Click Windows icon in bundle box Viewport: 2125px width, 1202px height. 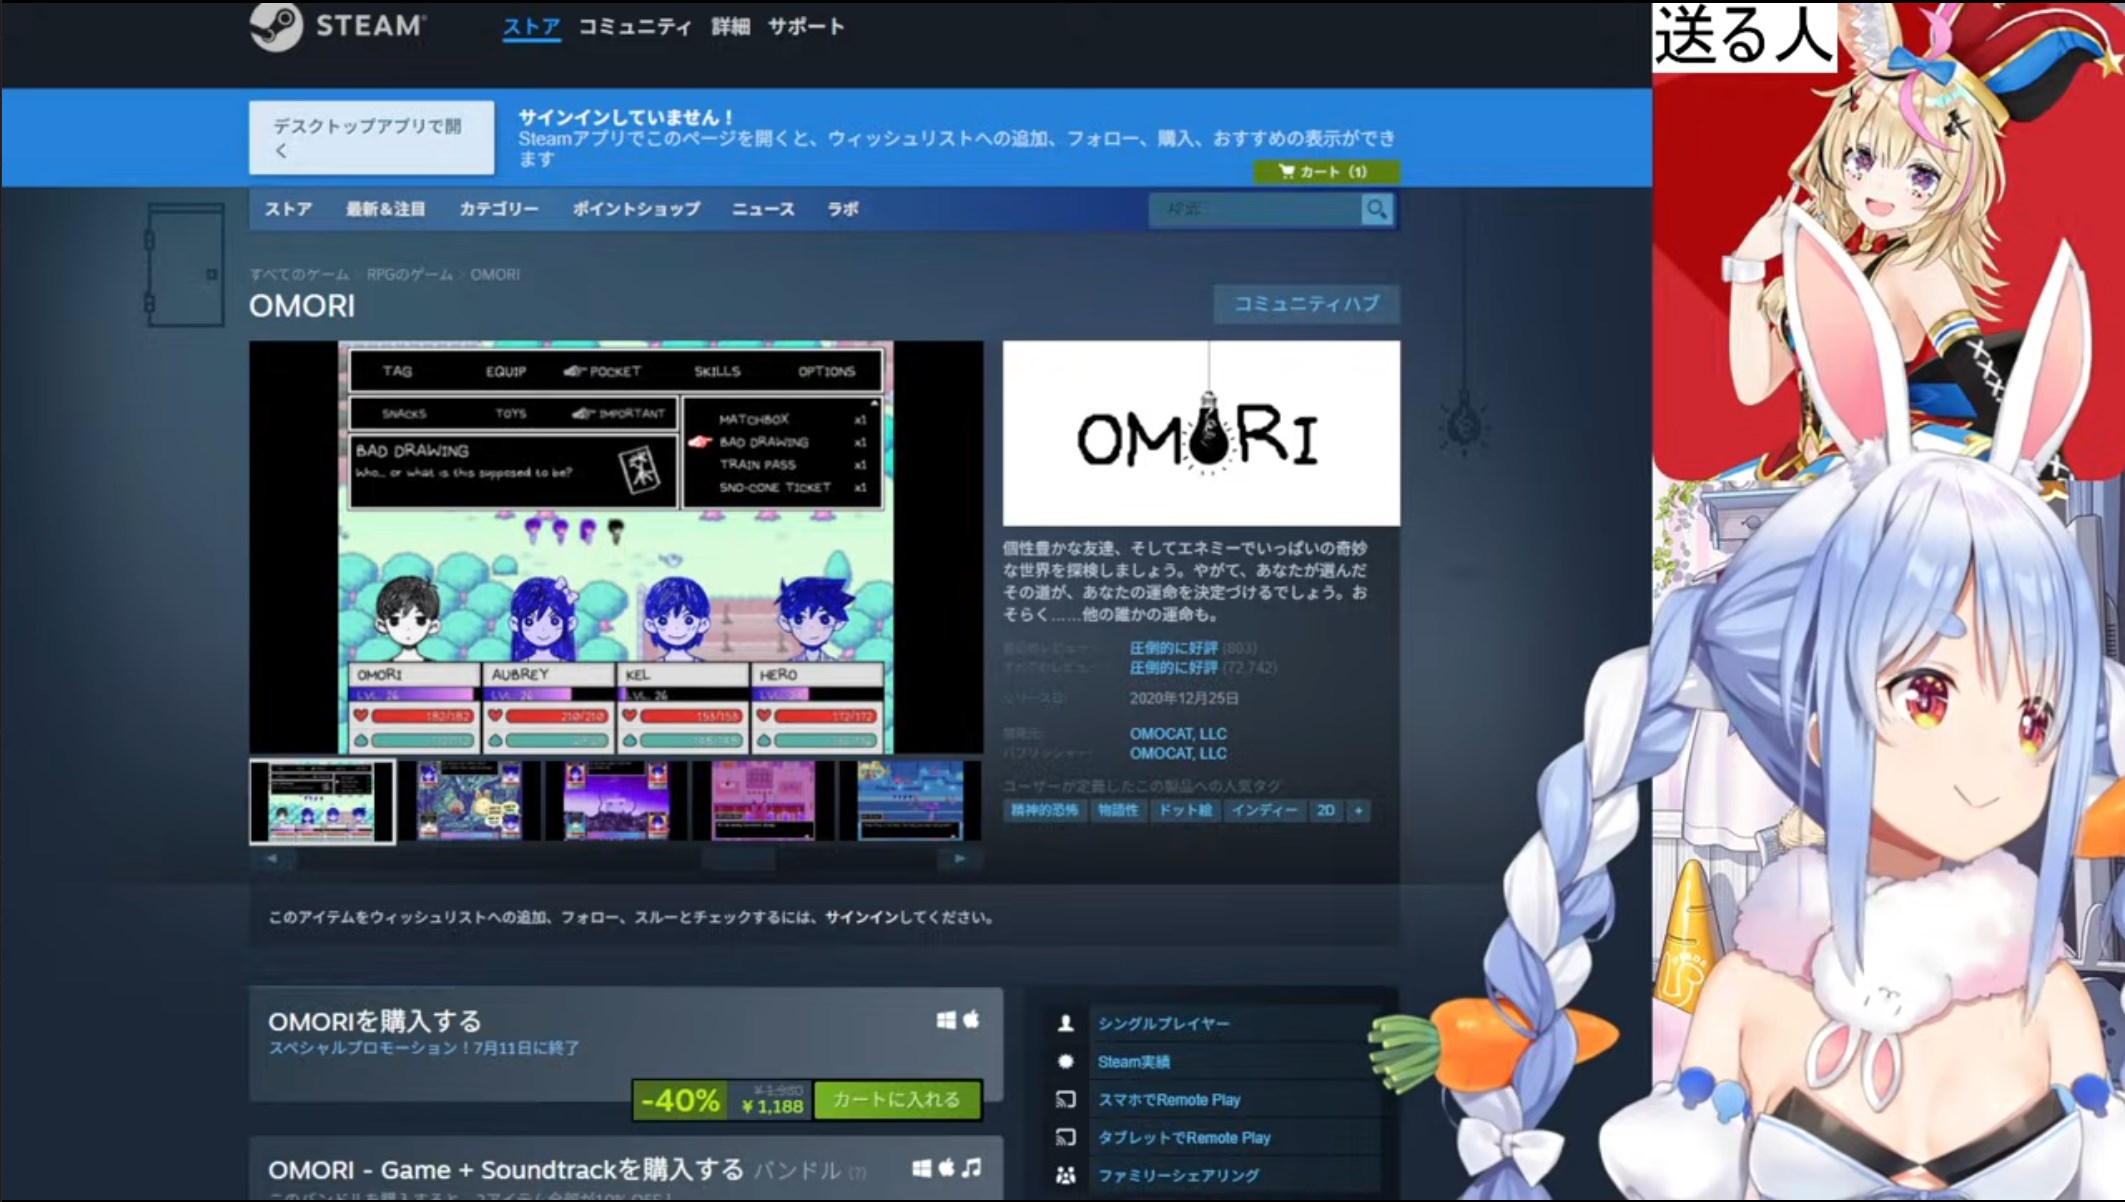tap(921, 1168)
